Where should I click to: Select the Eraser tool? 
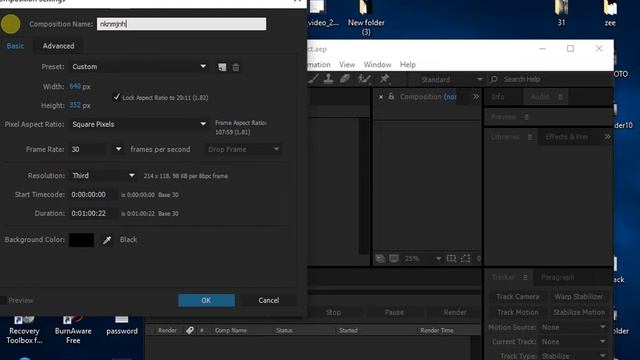click(345, 79)
